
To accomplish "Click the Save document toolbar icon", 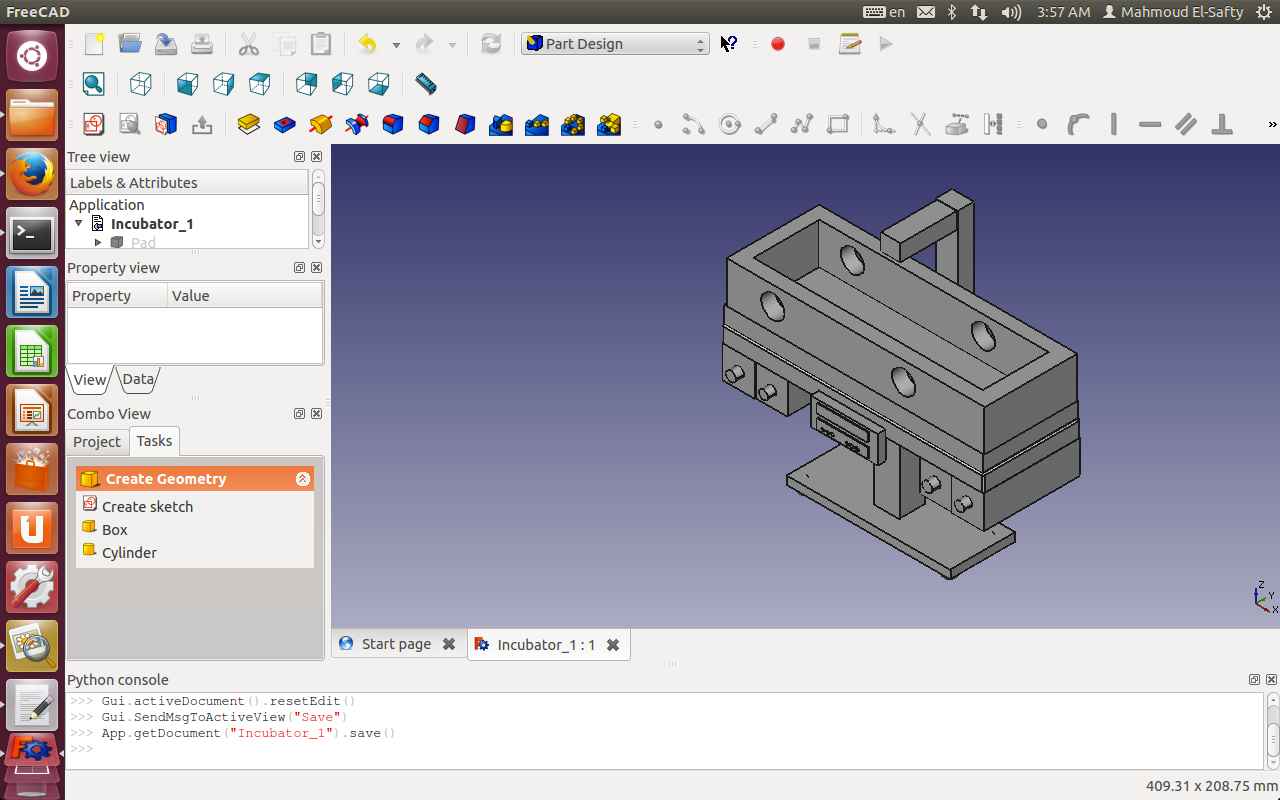I will 166,44.
